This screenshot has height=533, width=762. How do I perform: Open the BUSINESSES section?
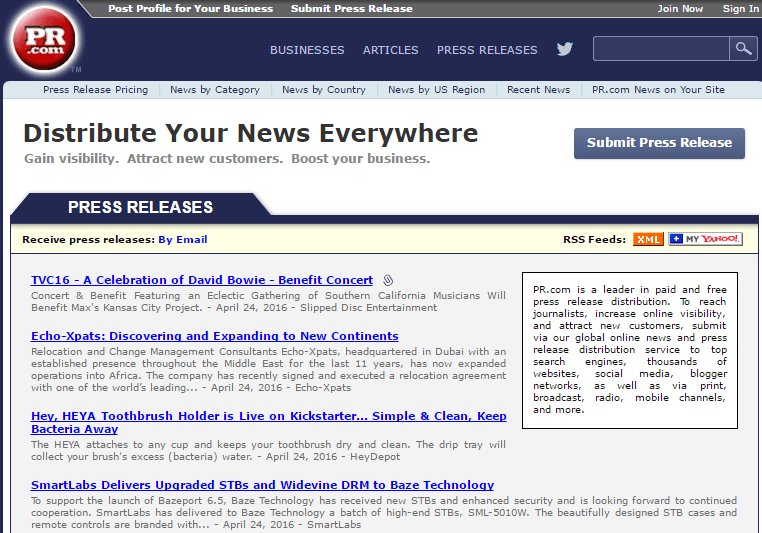click(x=307, y=50)
